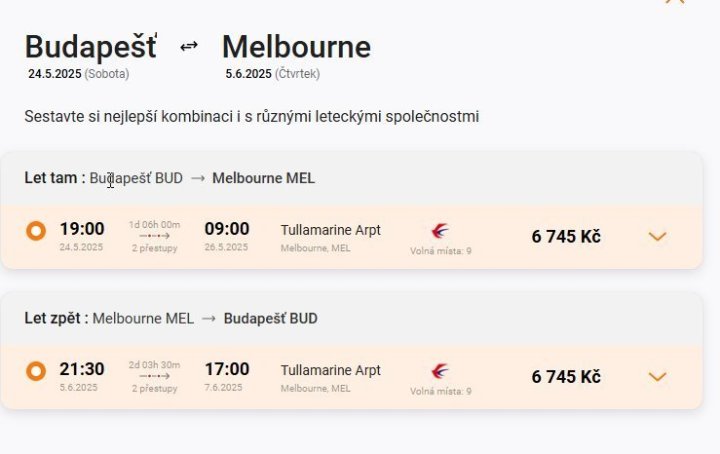Select the 19:00 outbound flight radio button
Viewport: 720px width, 454px height.
(36, 231)
